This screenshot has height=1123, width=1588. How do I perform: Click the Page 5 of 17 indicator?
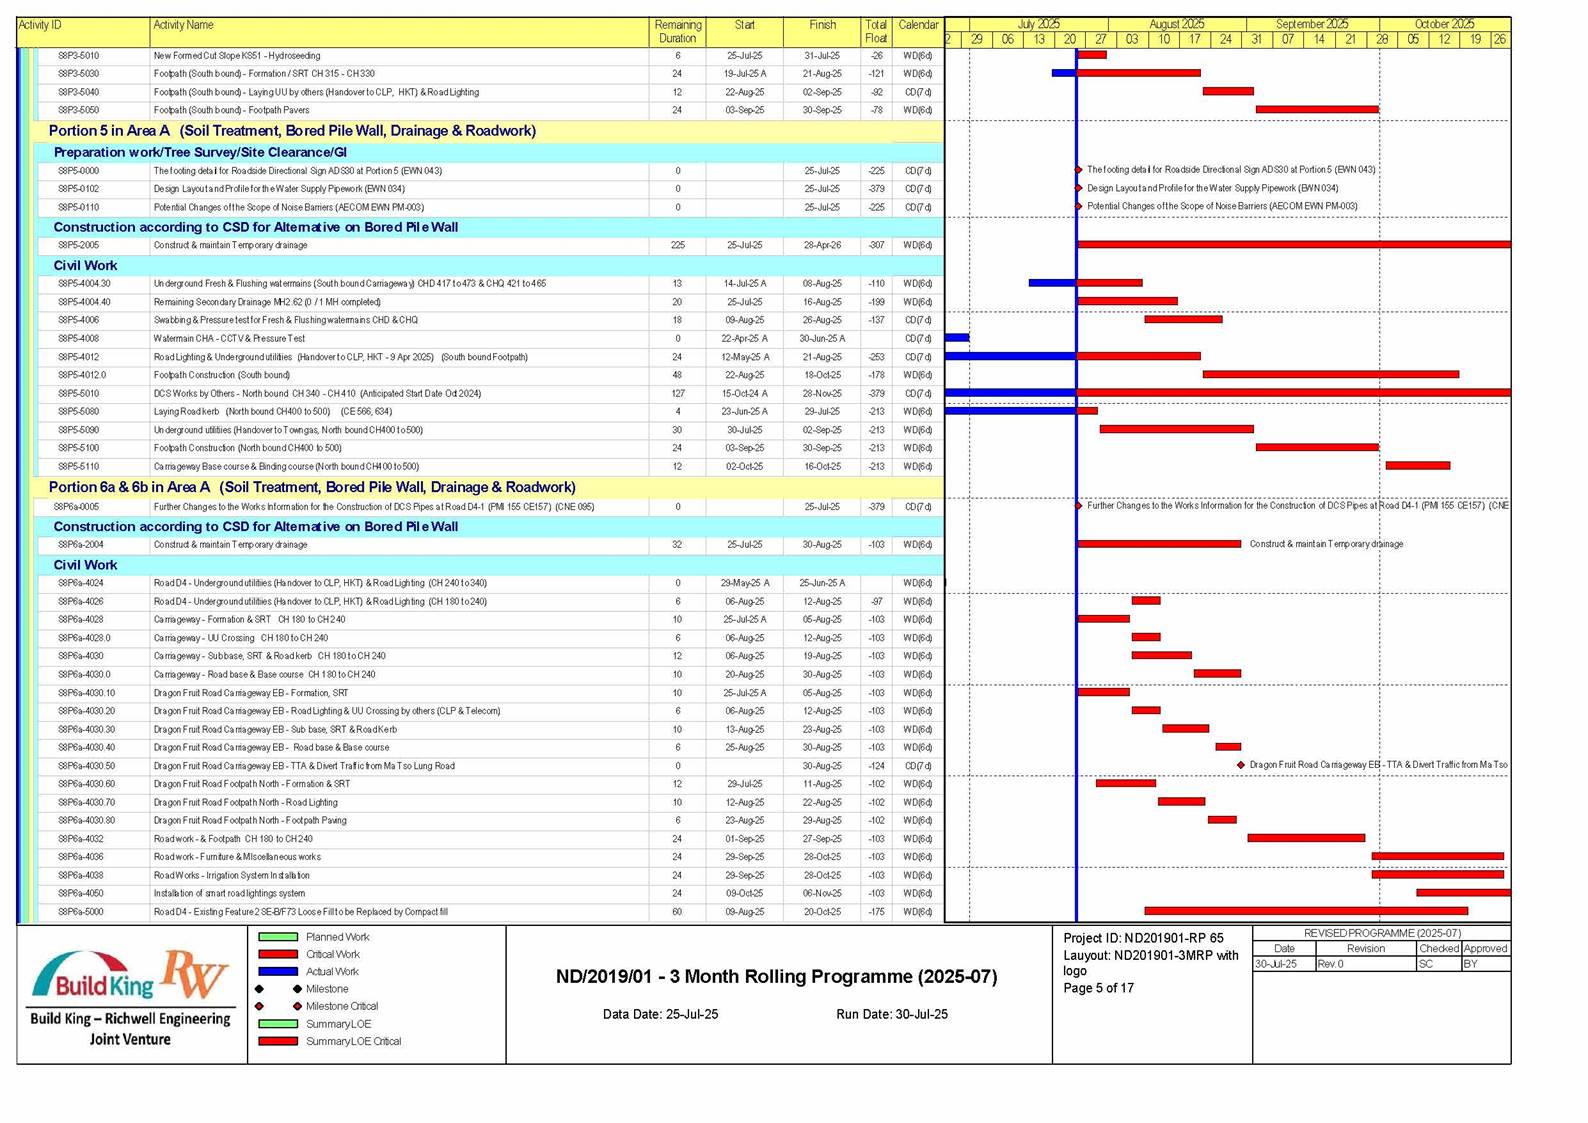click(x=1098, y=988)
